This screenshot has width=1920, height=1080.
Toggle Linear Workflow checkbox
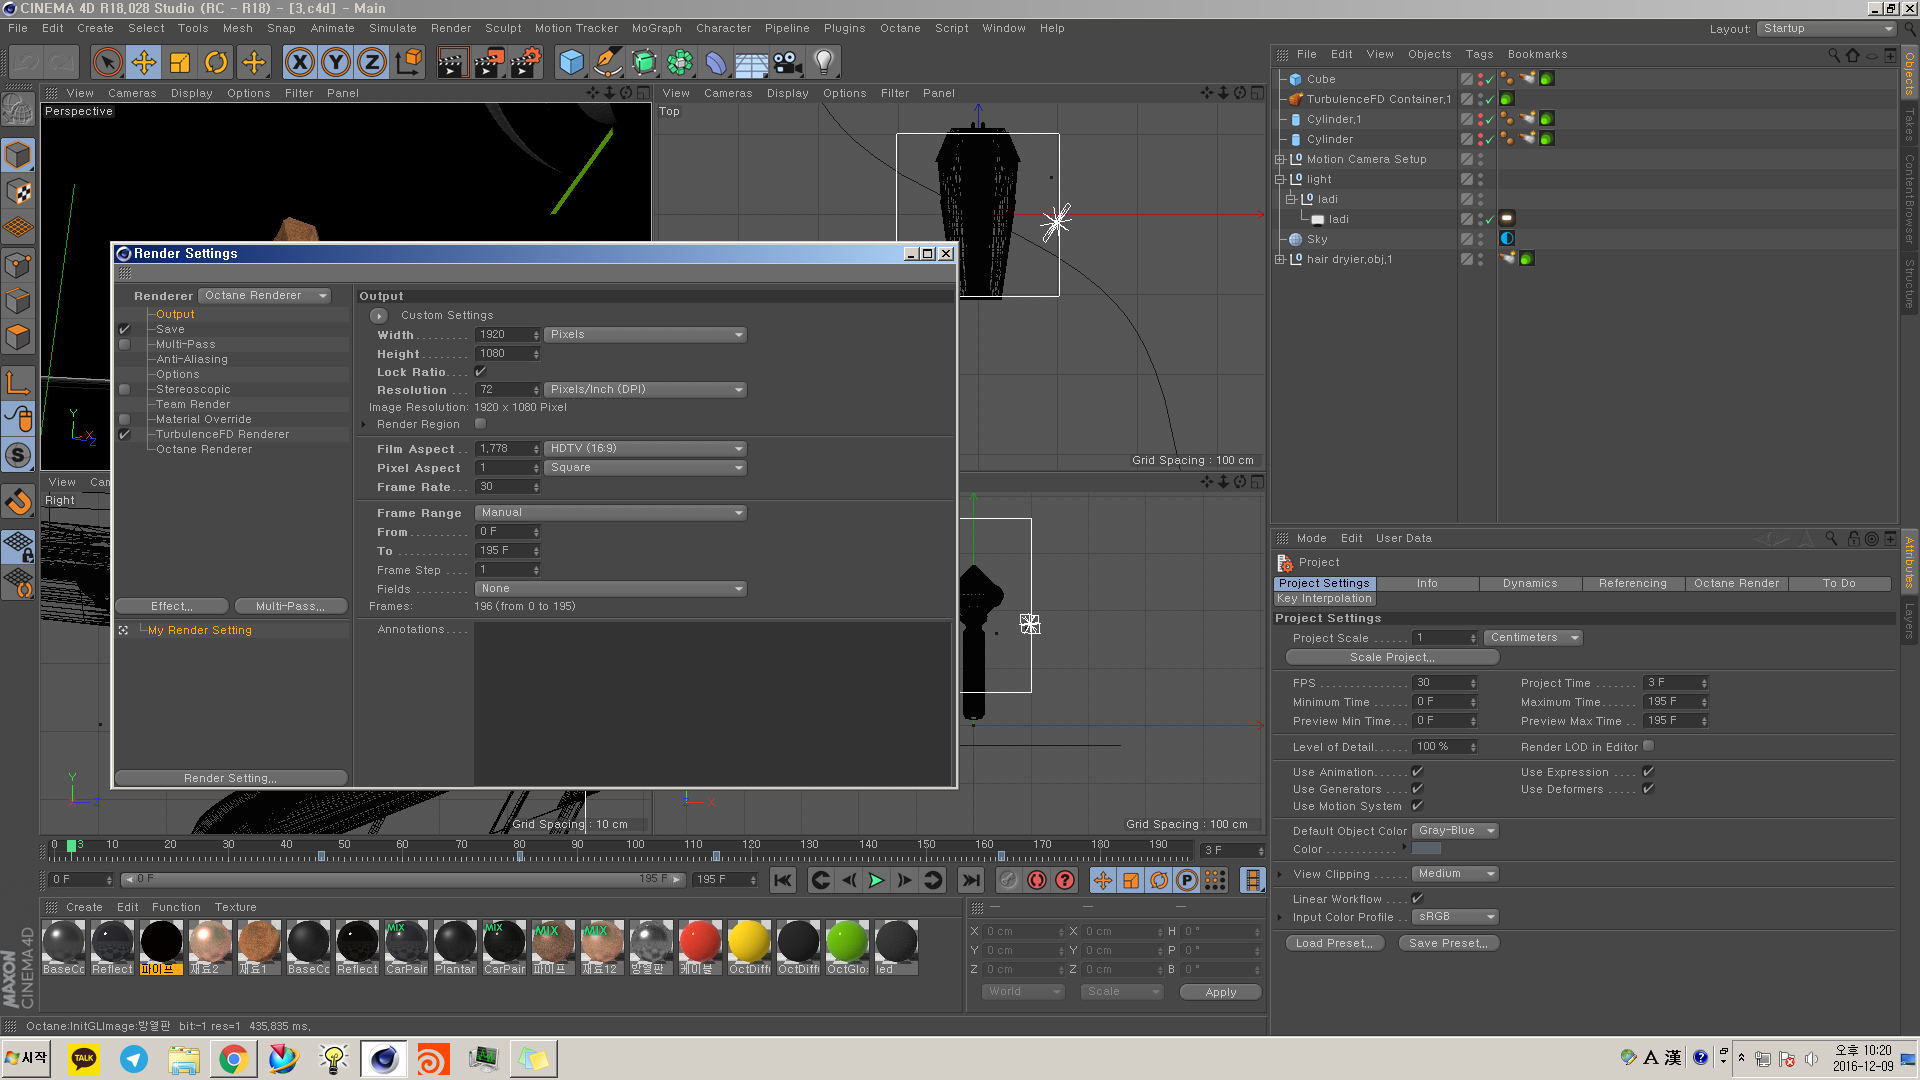(1417, 899)
